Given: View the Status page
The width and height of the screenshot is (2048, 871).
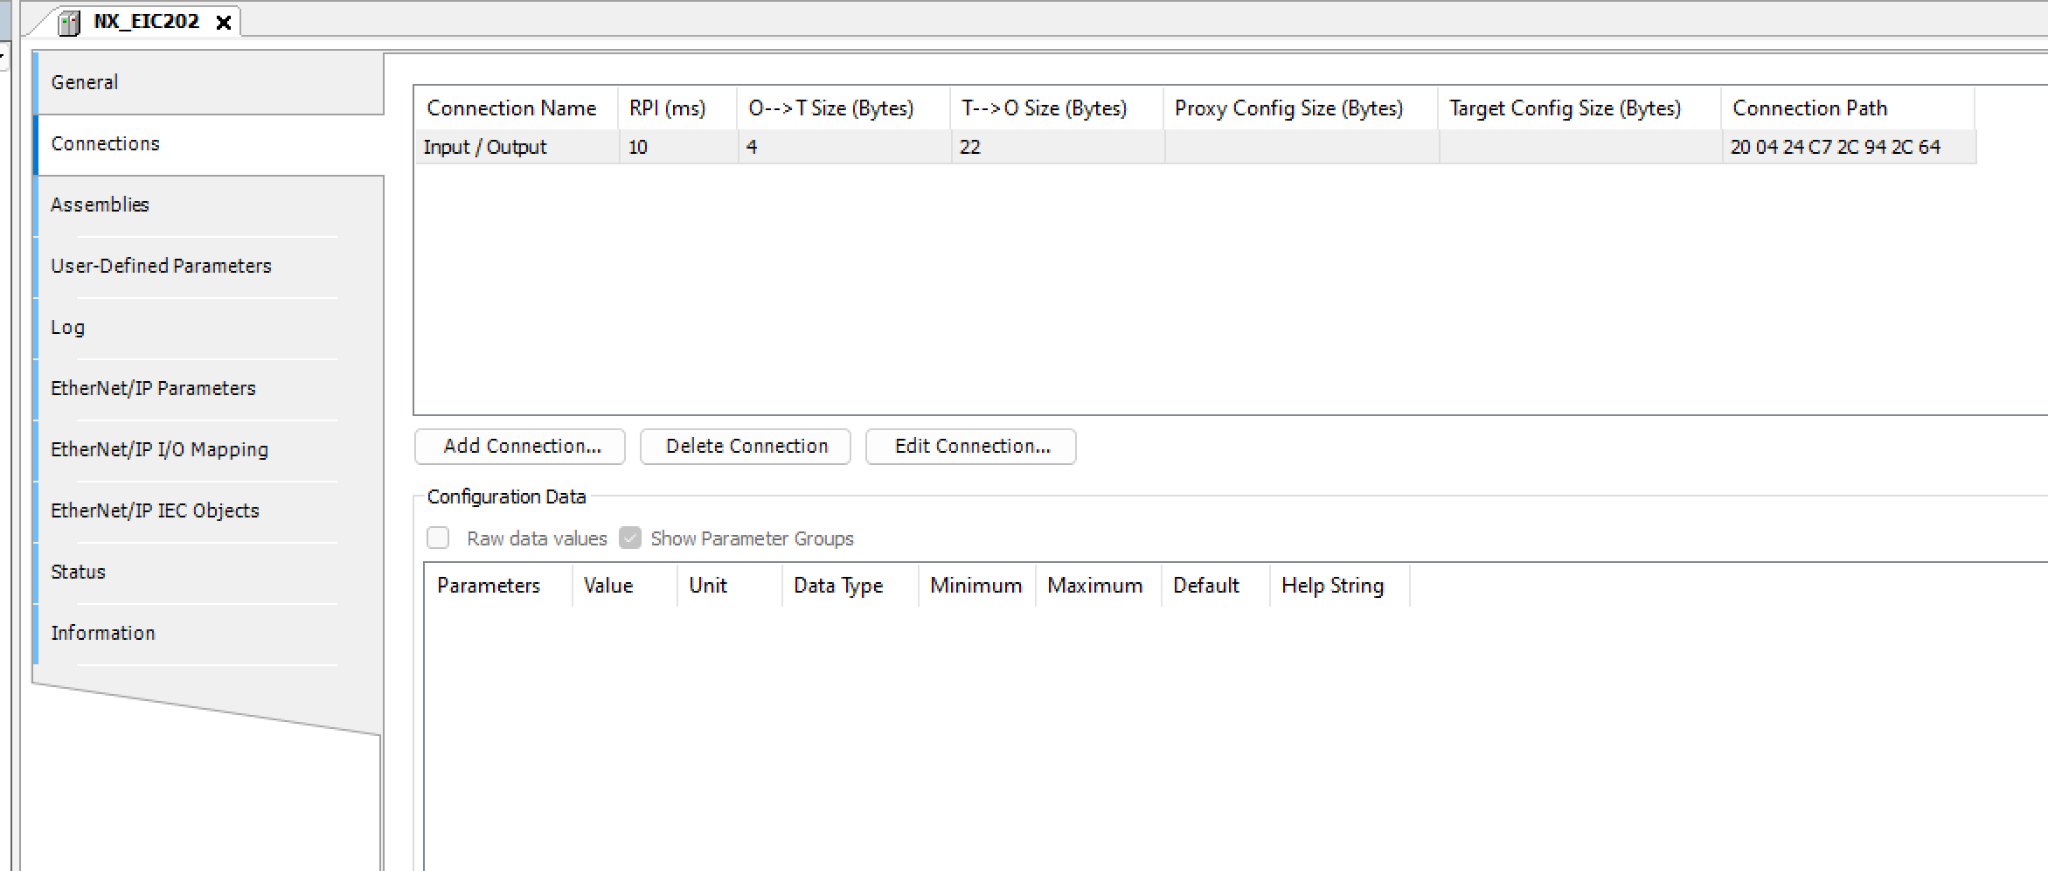Looking at the screenshot, I should click(x=78, y=572).
